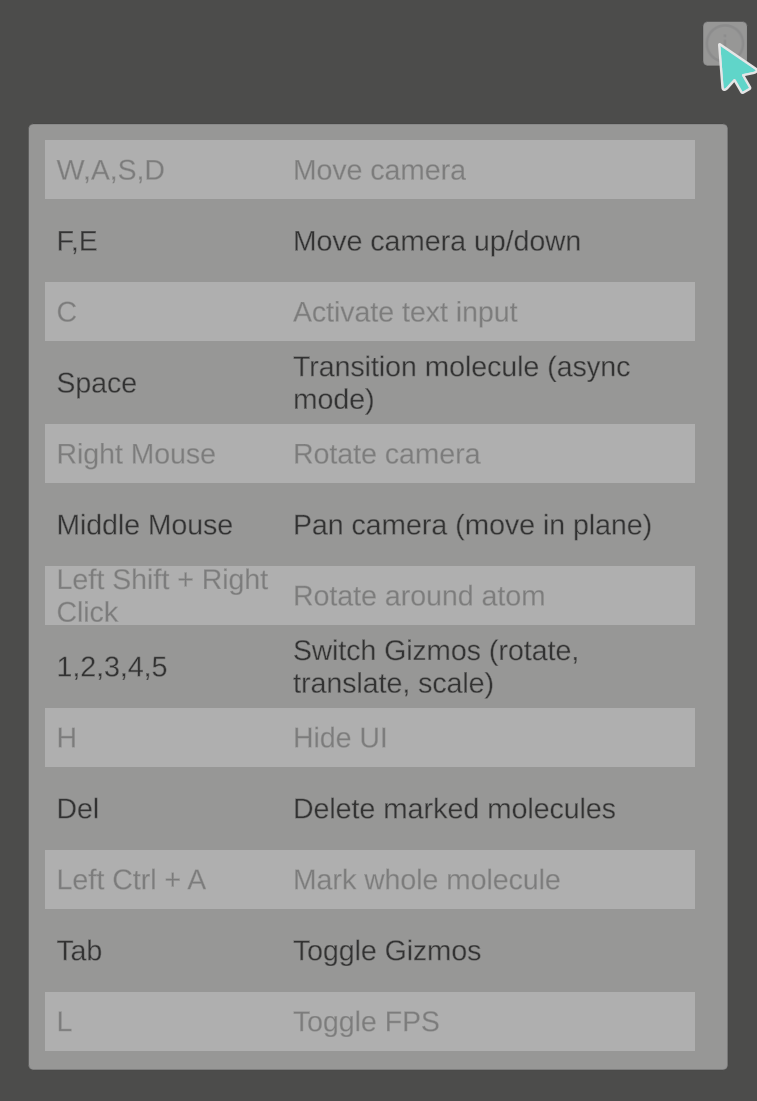Select Pan camera (move in plane) text
757x1101 pixels.
tap(472, 525)
